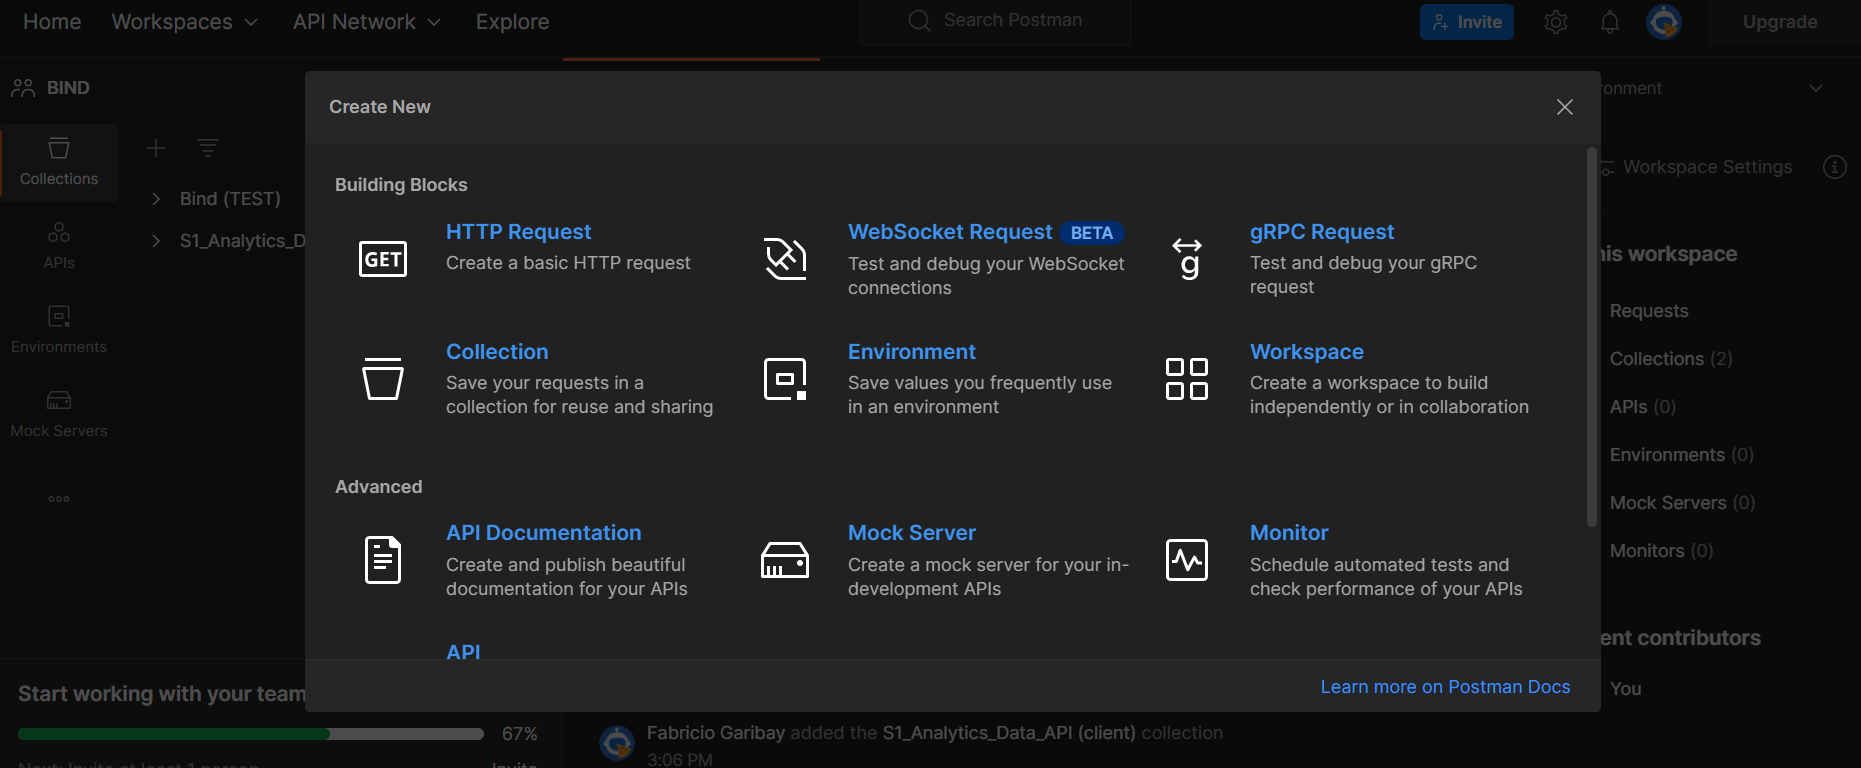Open the API Network dropdown menu

367,22
